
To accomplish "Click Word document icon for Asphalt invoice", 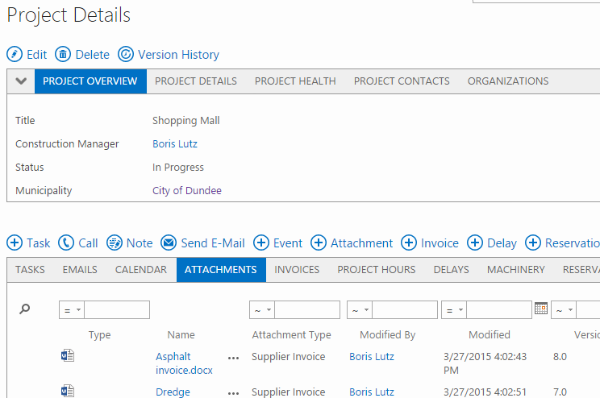I will coord(67,356).
